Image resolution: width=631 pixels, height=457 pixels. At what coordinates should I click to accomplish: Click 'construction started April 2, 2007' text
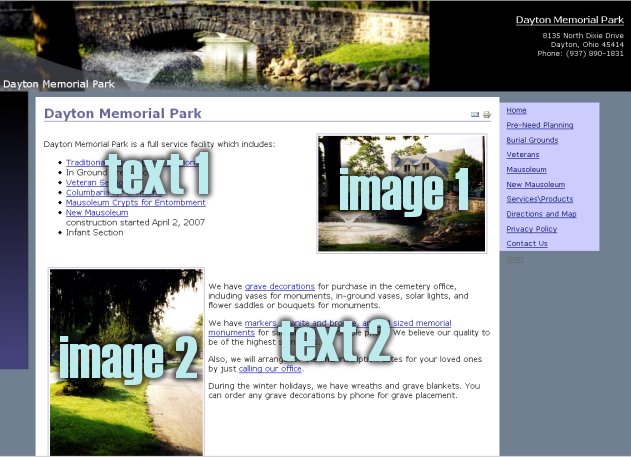[x=135, y=222]
